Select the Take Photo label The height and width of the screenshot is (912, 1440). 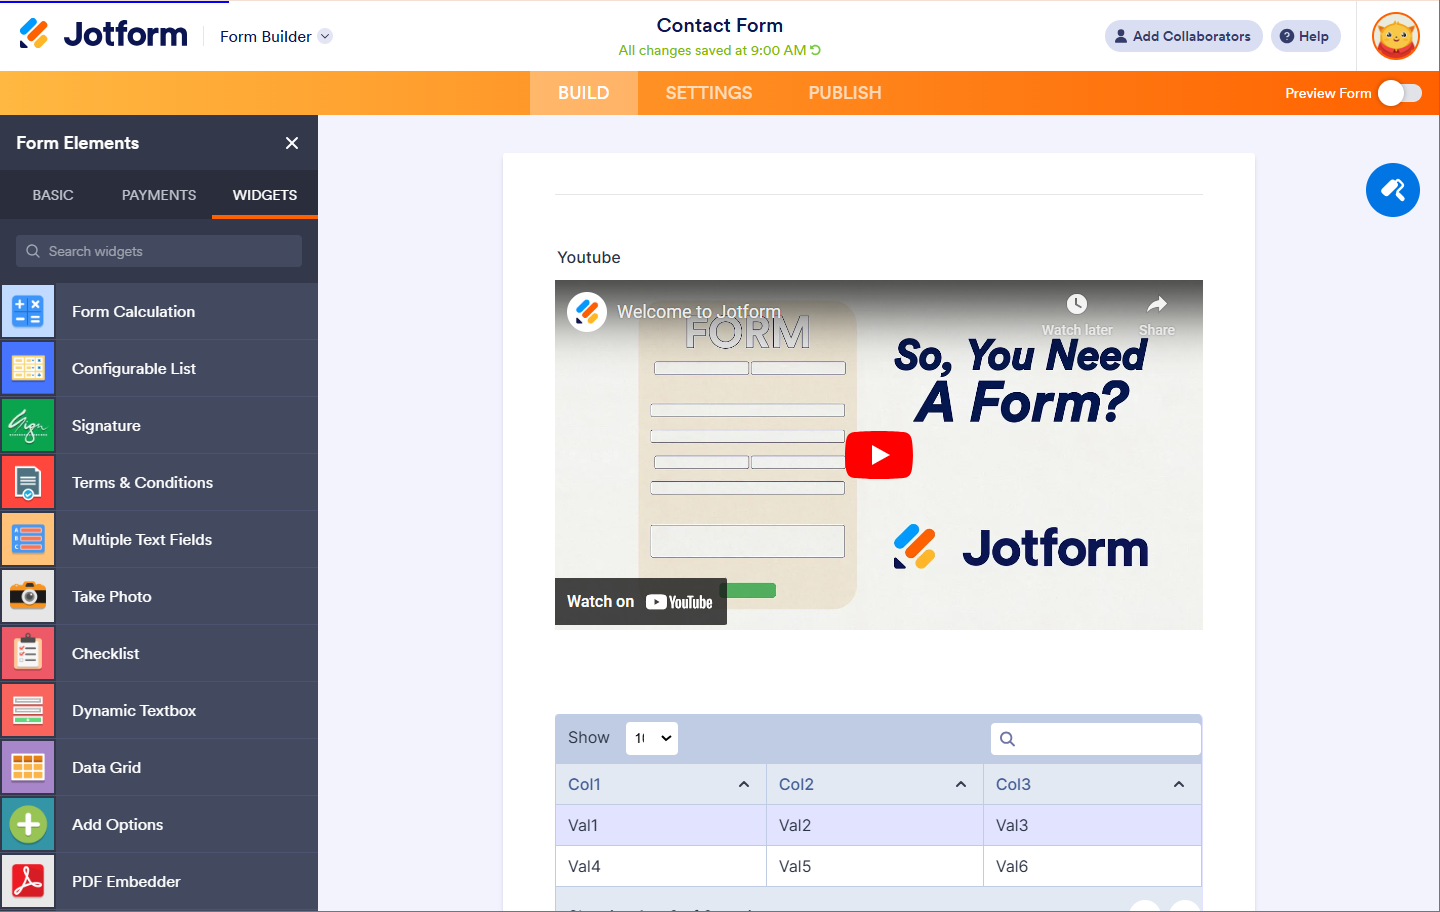click(x=112, y=596)
